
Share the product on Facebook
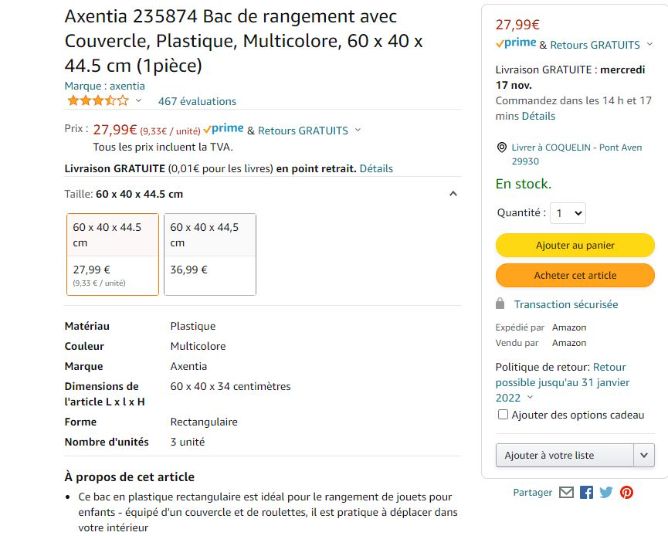(586, 493)
